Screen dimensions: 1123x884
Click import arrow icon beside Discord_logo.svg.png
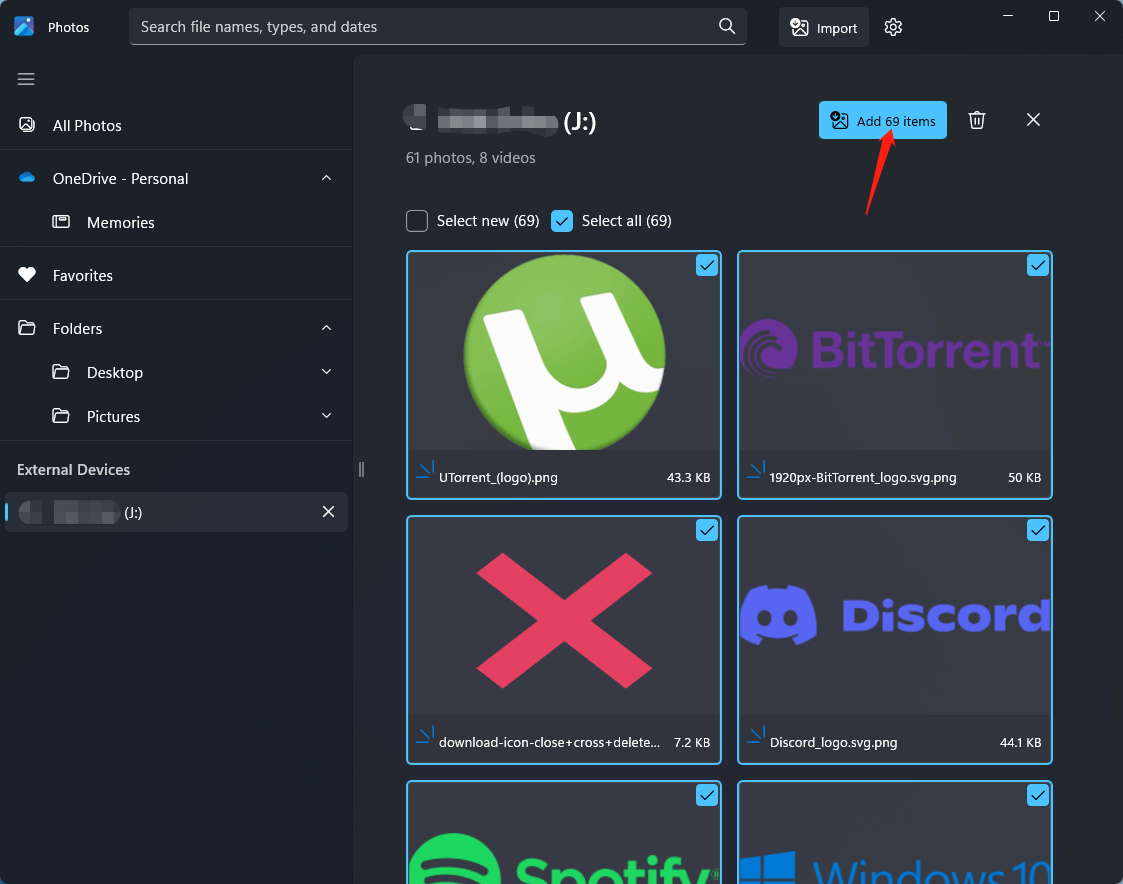click(x=756, y=736)
